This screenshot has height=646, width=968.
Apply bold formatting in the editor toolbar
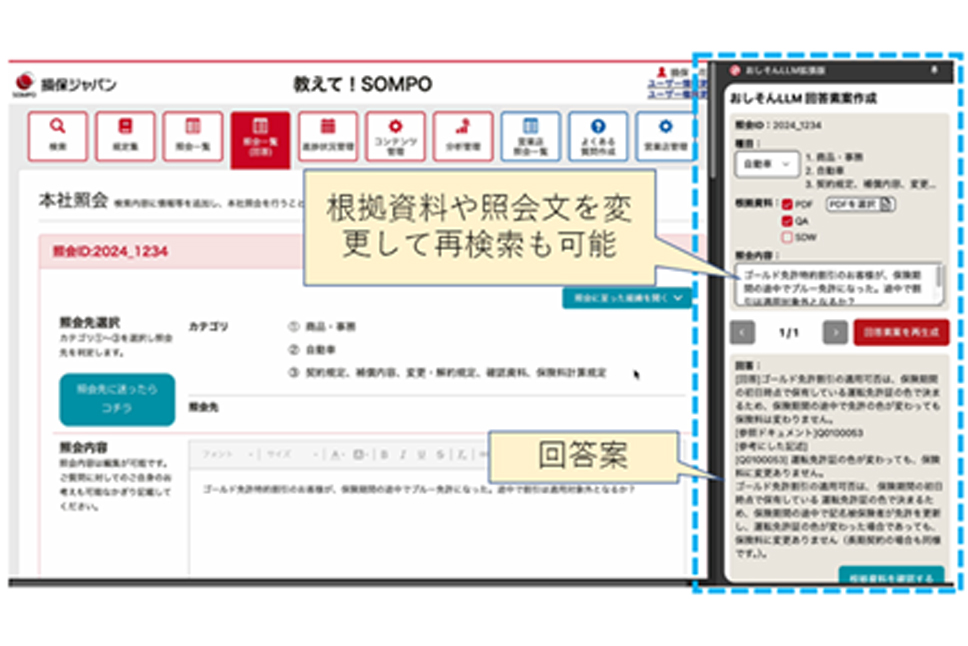(x=384, y=455)
